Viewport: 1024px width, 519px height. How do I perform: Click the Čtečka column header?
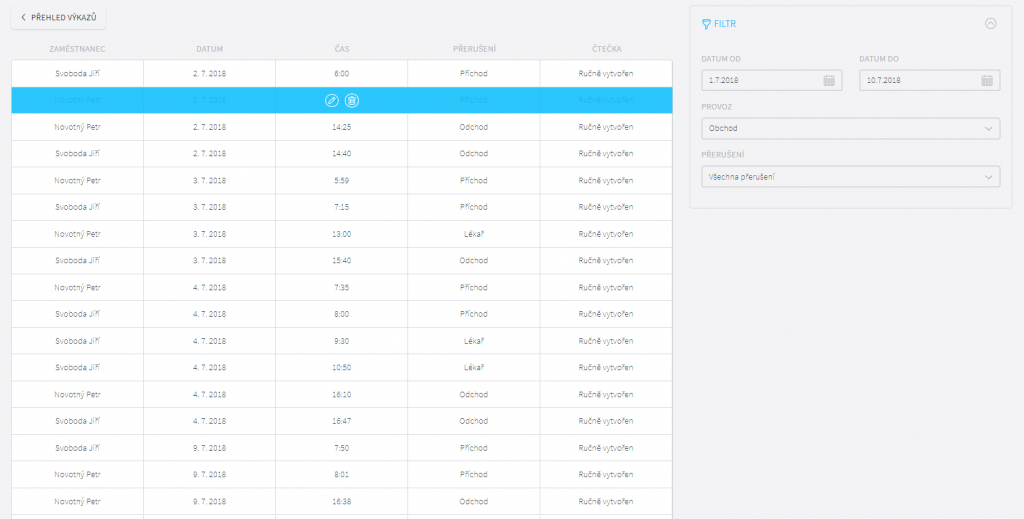pyautogui.click(x=605, y=49)
